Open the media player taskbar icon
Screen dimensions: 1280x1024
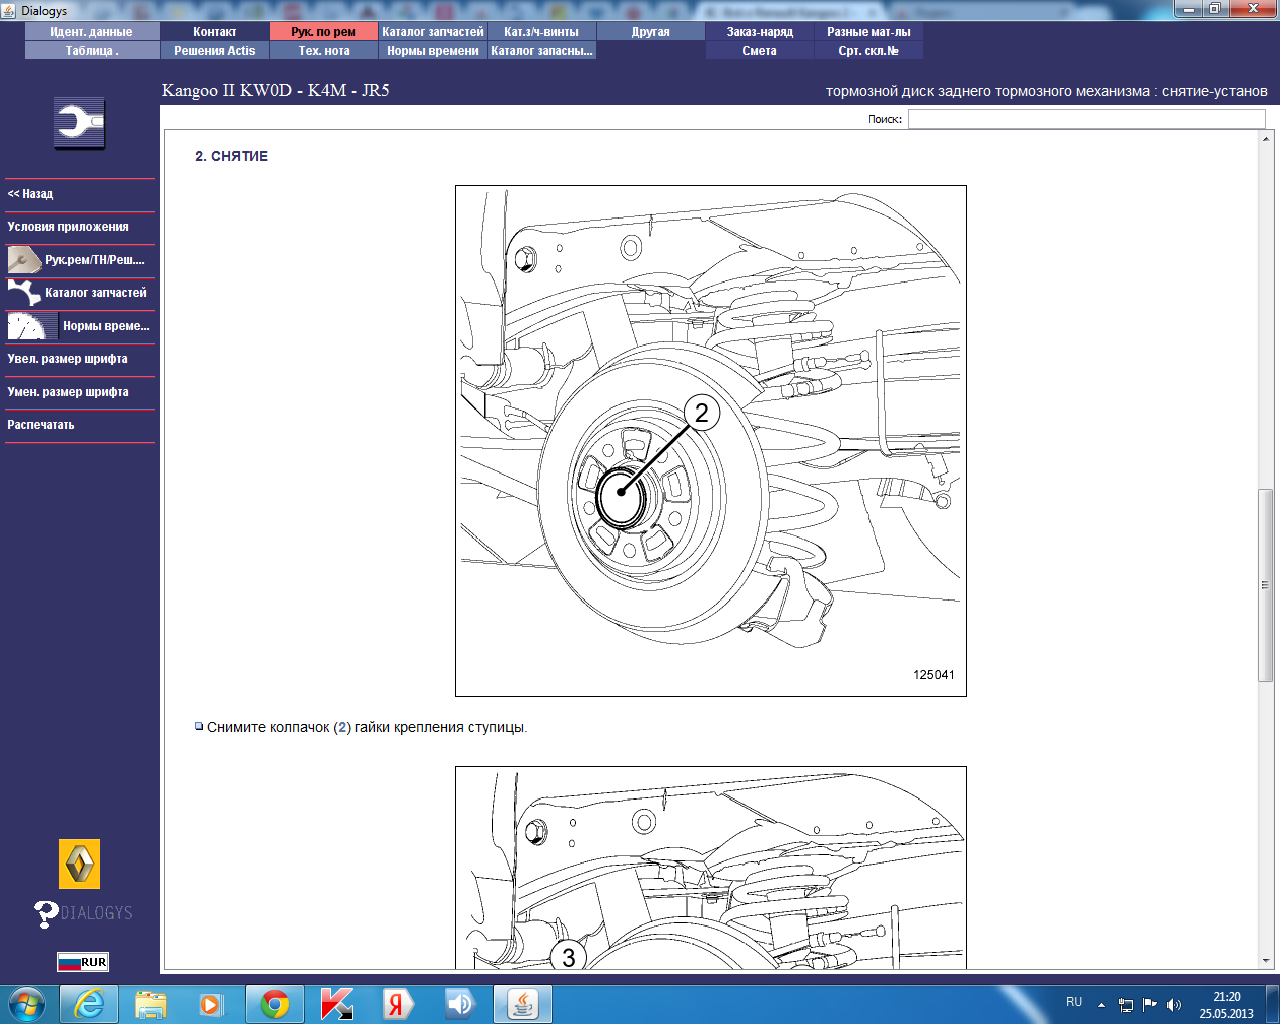pos(211,1004)
